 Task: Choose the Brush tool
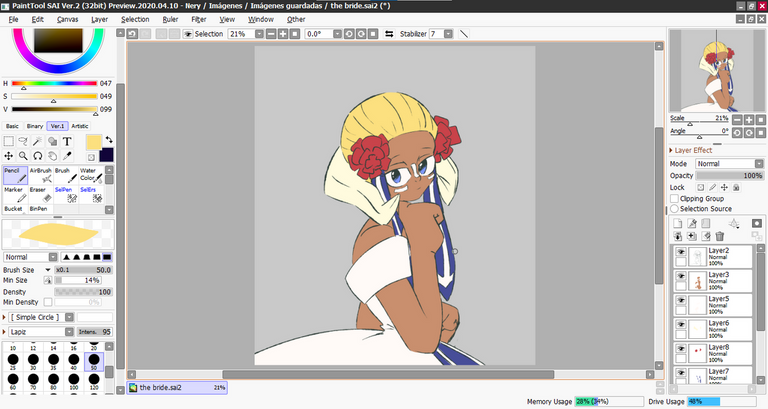[66, 175]
